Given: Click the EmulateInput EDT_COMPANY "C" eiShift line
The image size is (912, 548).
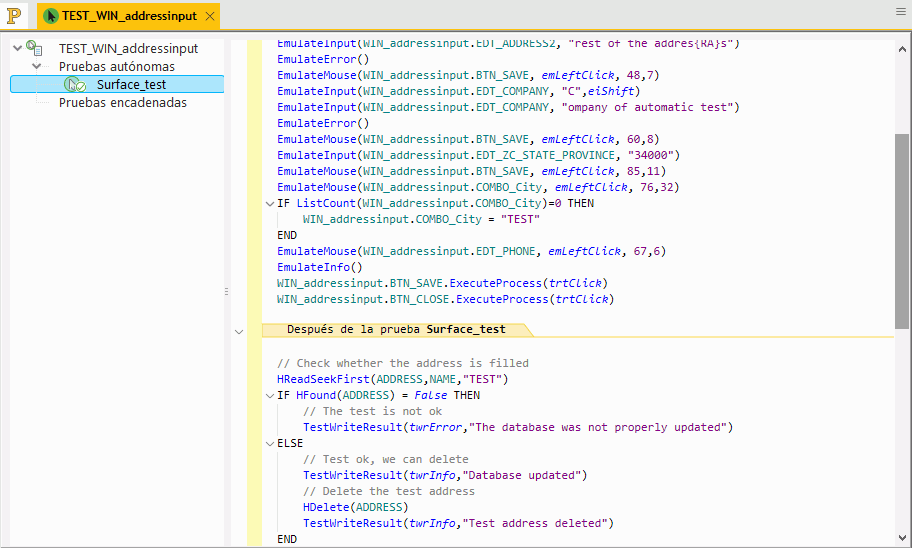Looking at the screenshot, I should point(458,91).
